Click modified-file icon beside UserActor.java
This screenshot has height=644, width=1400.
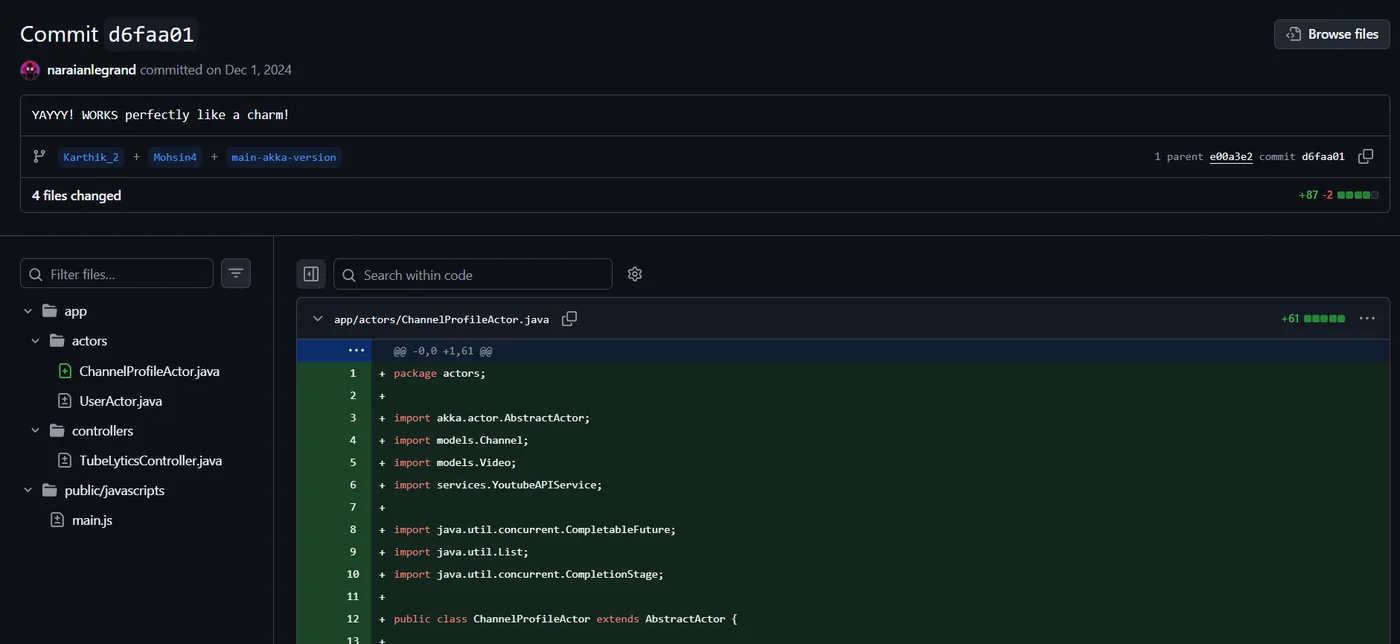click(66, 401)
